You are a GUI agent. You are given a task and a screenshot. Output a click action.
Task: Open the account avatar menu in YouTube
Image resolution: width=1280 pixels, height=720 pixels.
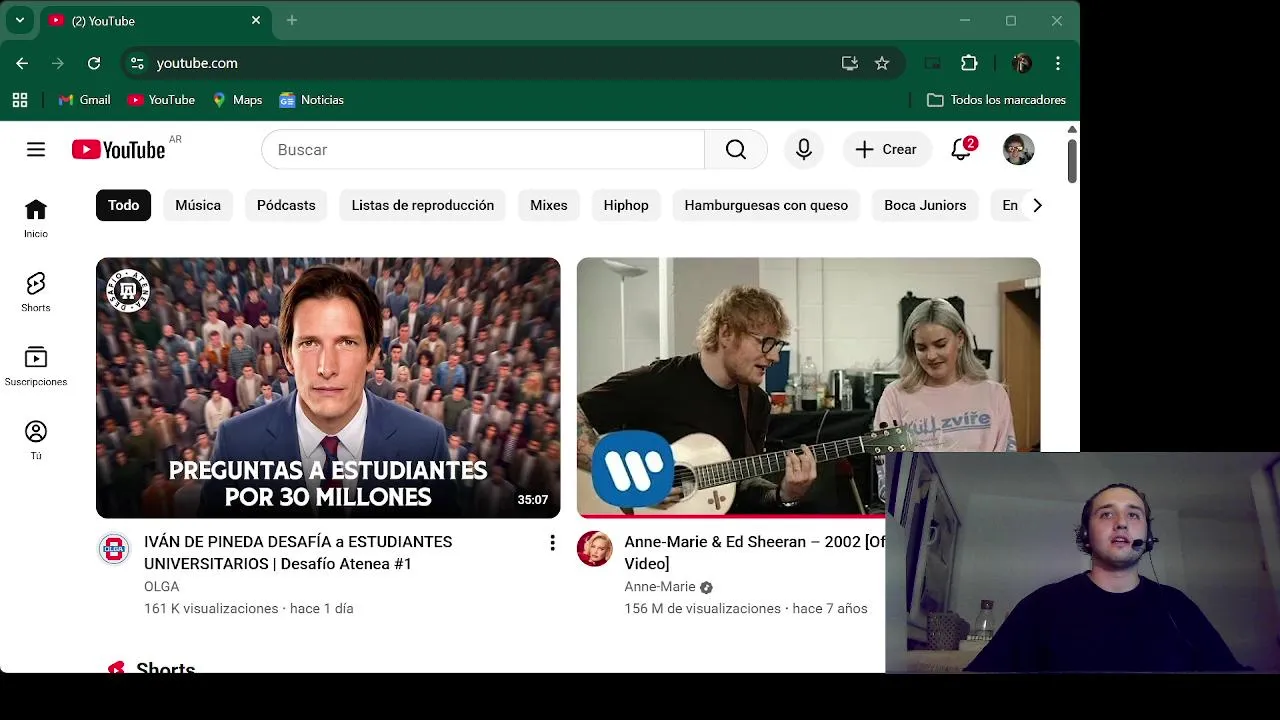tap(1018, 149)
